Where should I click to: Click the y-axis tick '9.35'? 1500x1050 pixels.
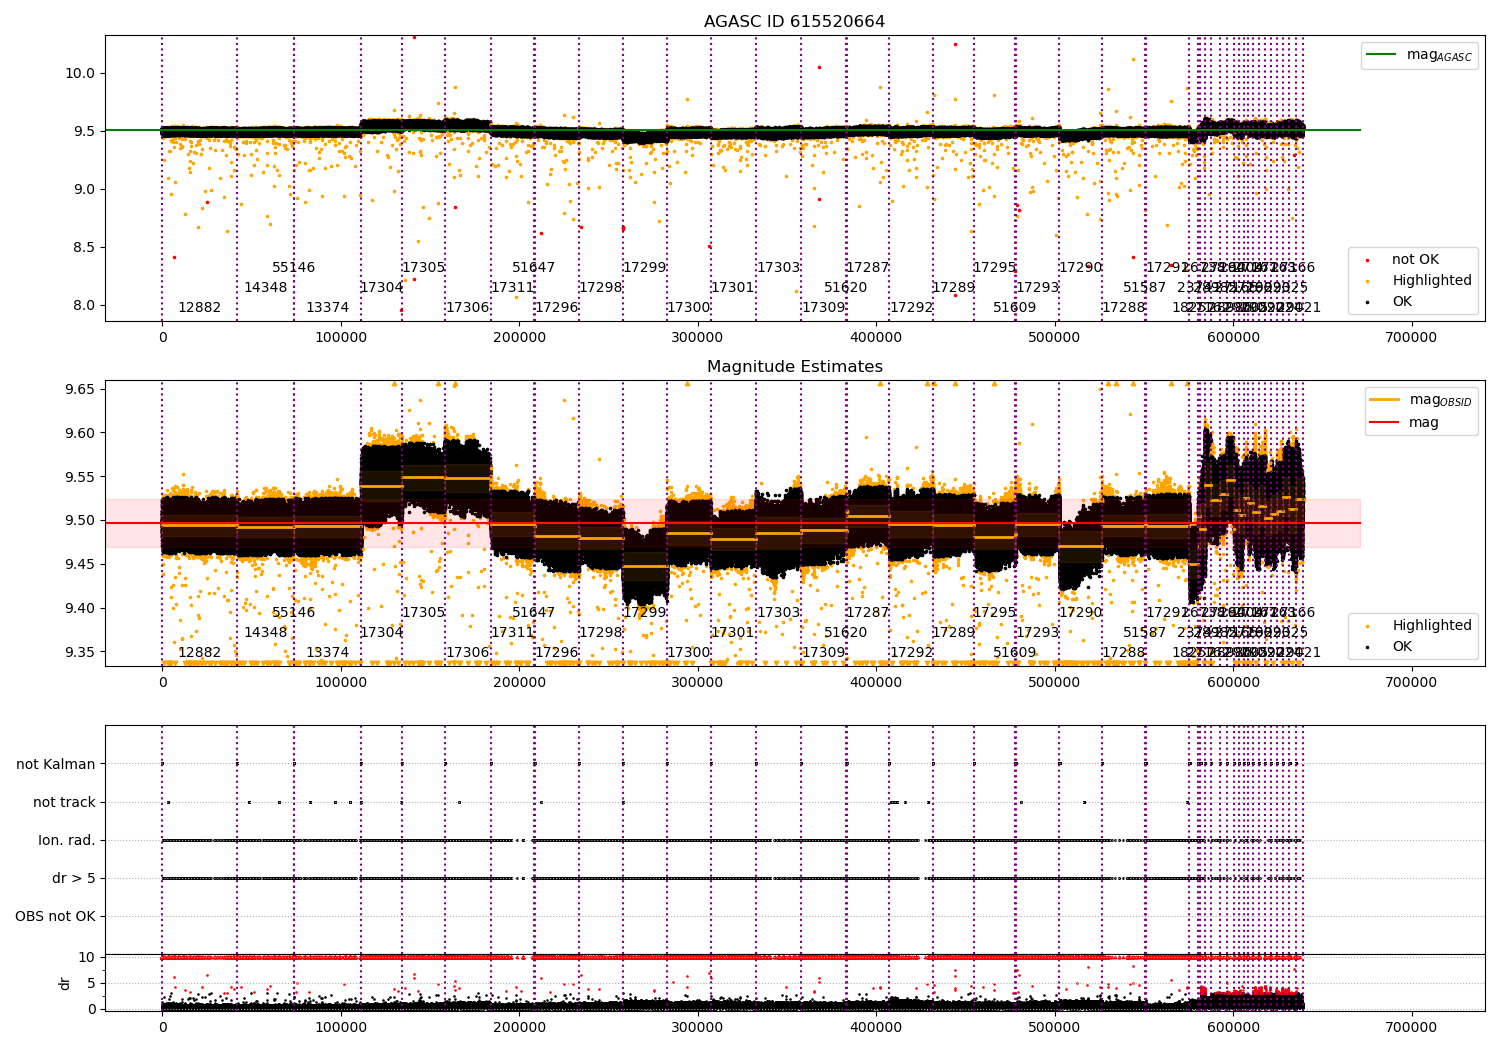pyautogui.click(x=80, y=652)
